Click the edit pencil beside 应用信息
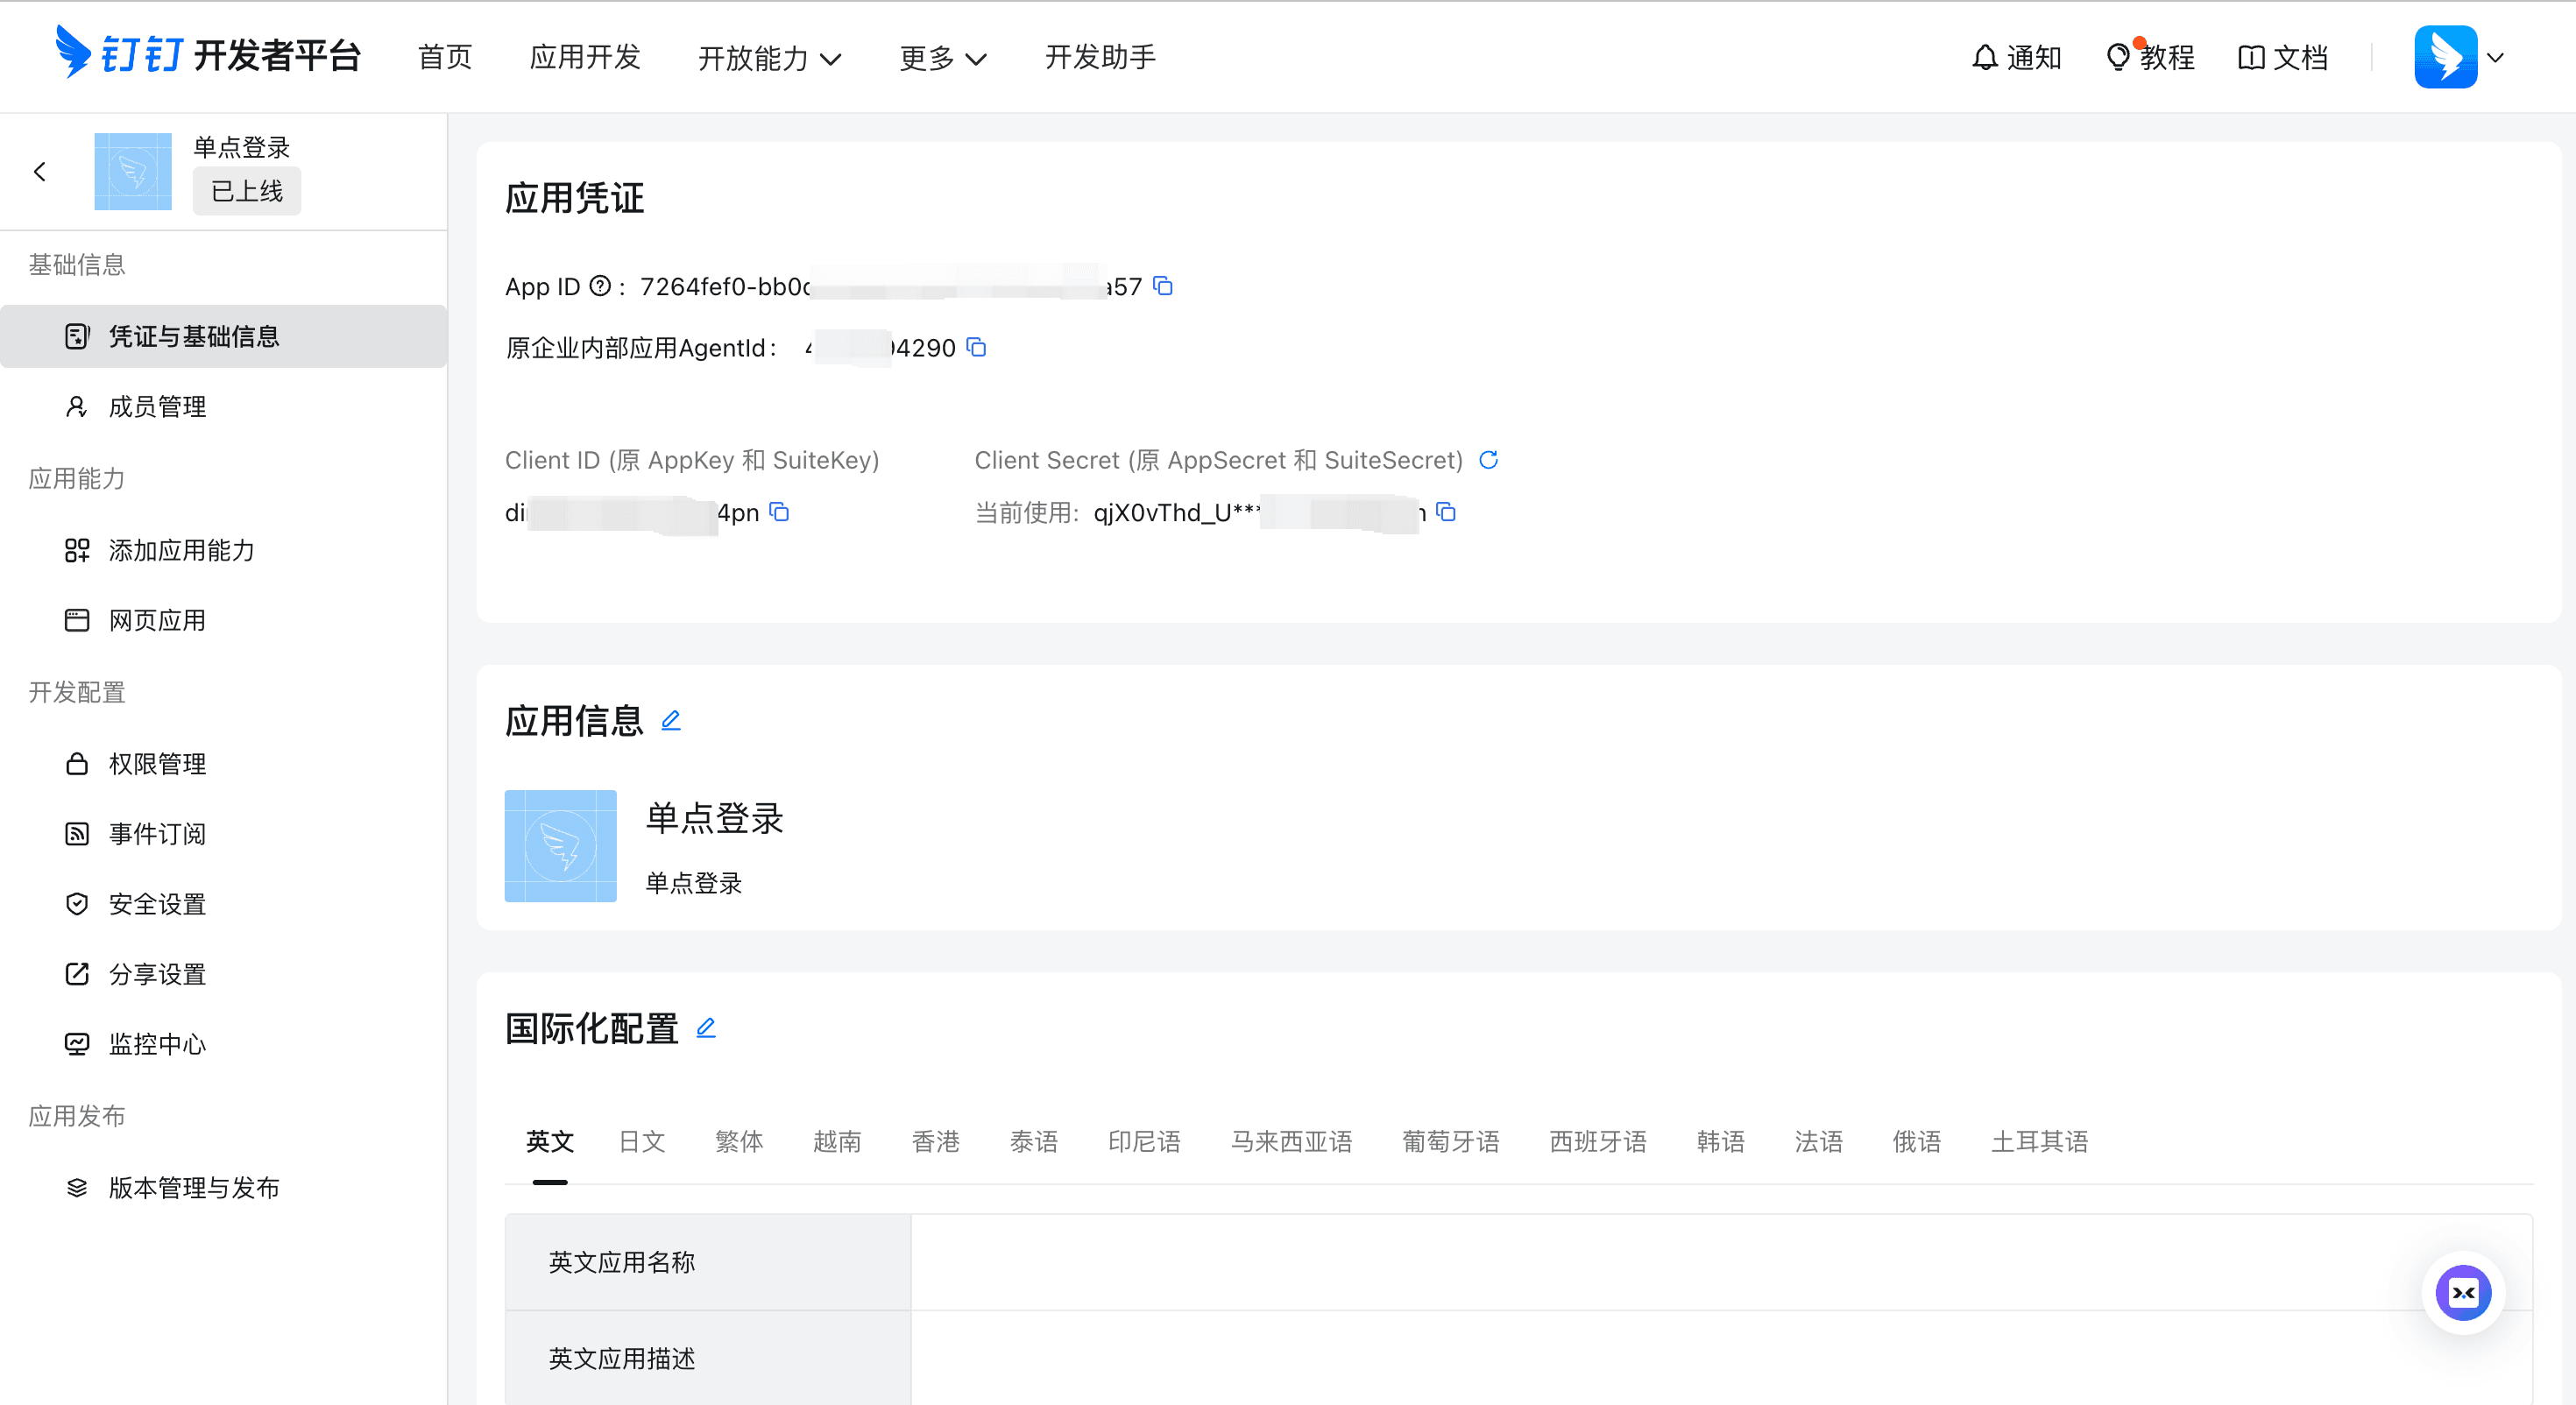Viewport: 2576px width, 1405px height. (x=671, y=720)
